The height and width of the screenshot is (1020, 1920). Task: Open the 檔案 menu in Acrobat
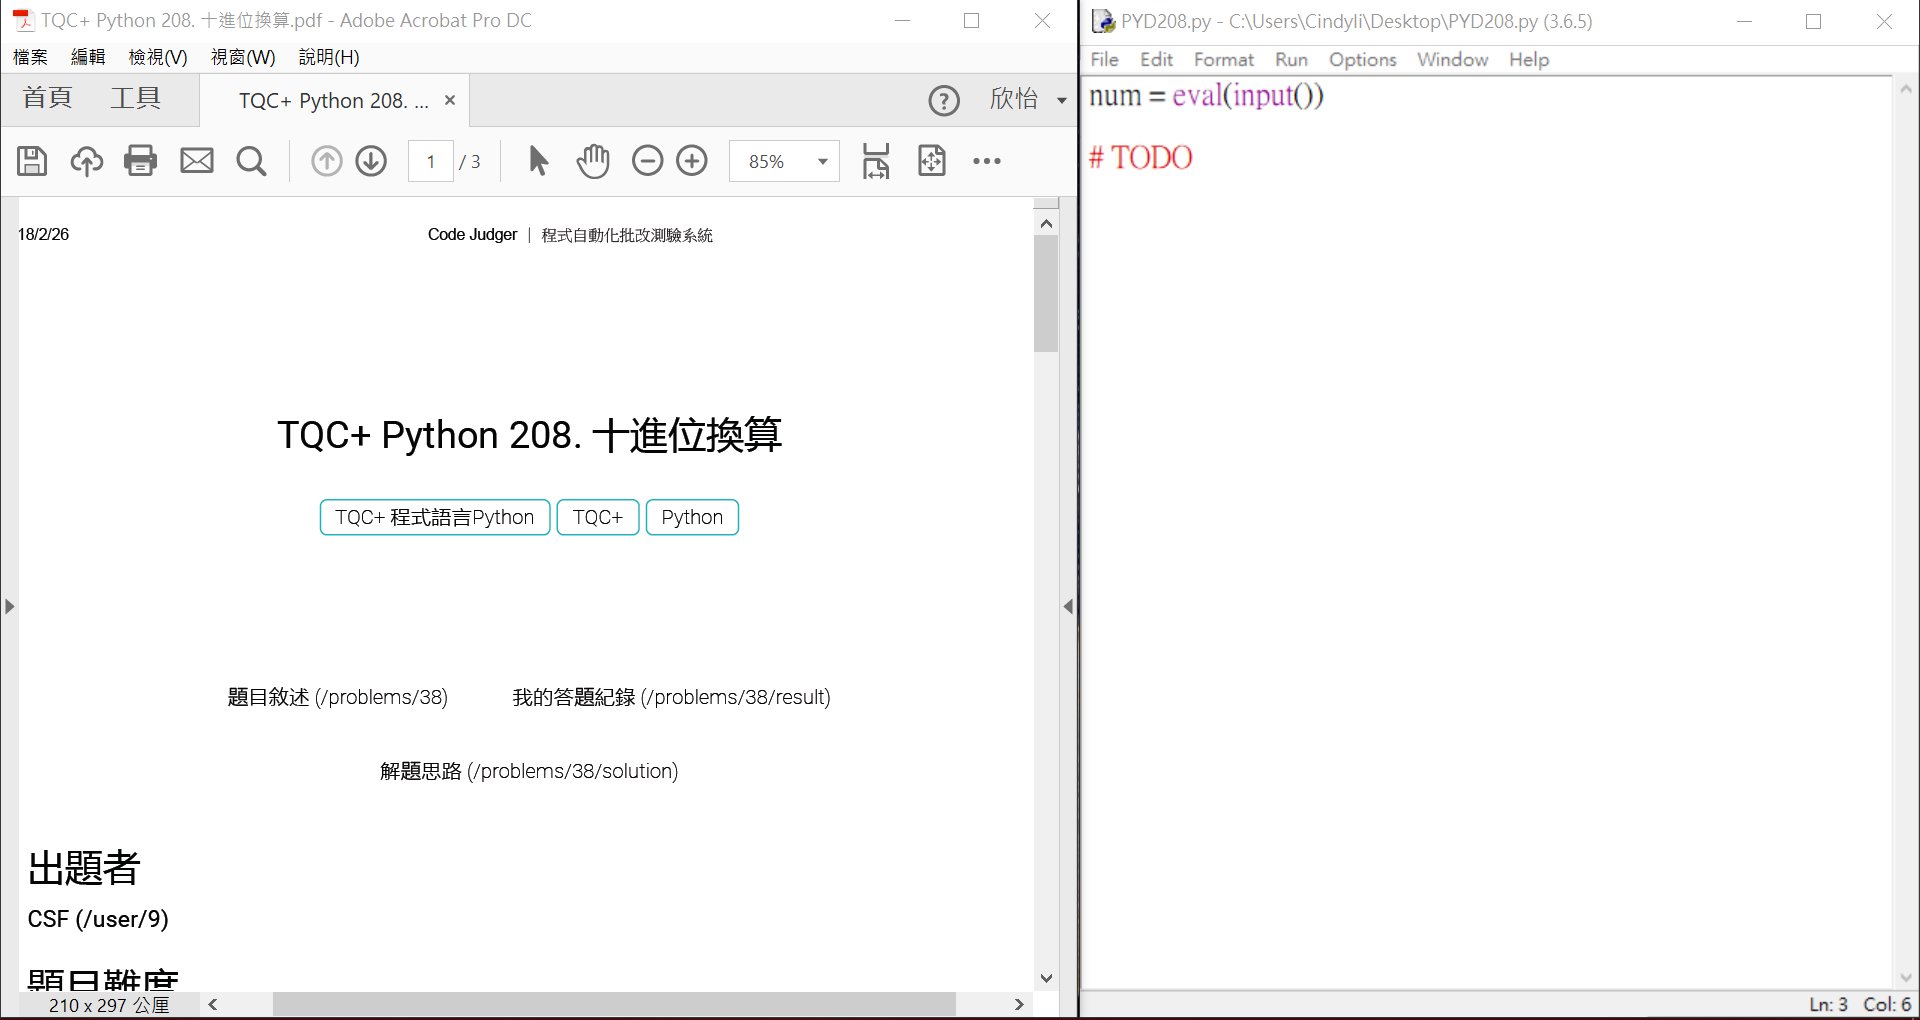pos(30,57)
